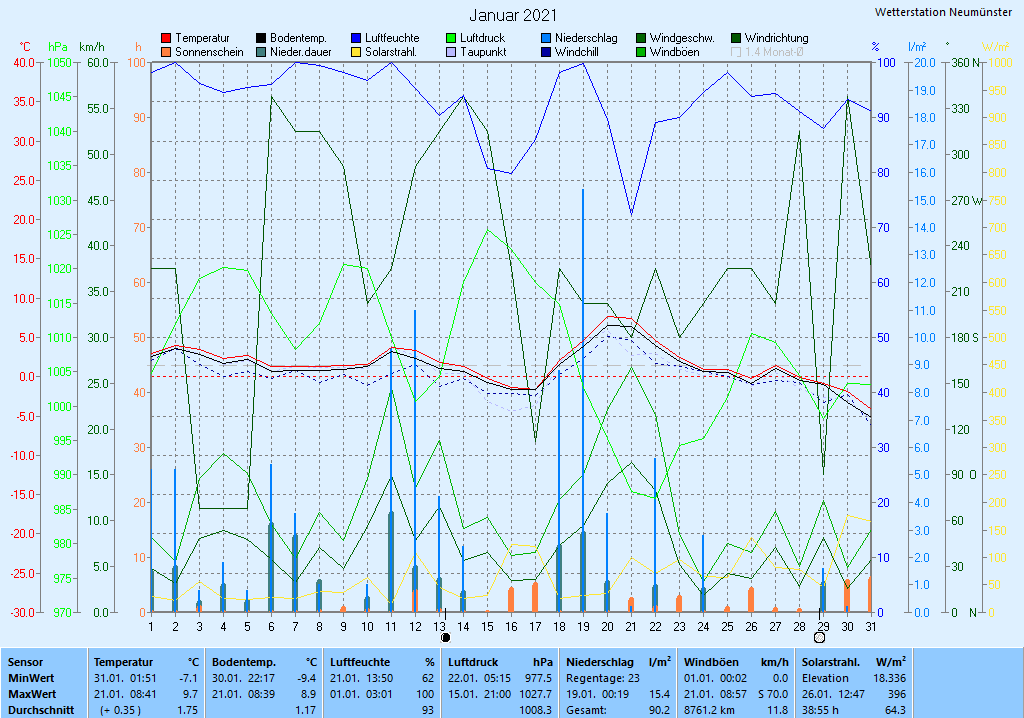
Task: Click the yellow Solarstrahl. legend swatch
Action: (x=356, y=52)
